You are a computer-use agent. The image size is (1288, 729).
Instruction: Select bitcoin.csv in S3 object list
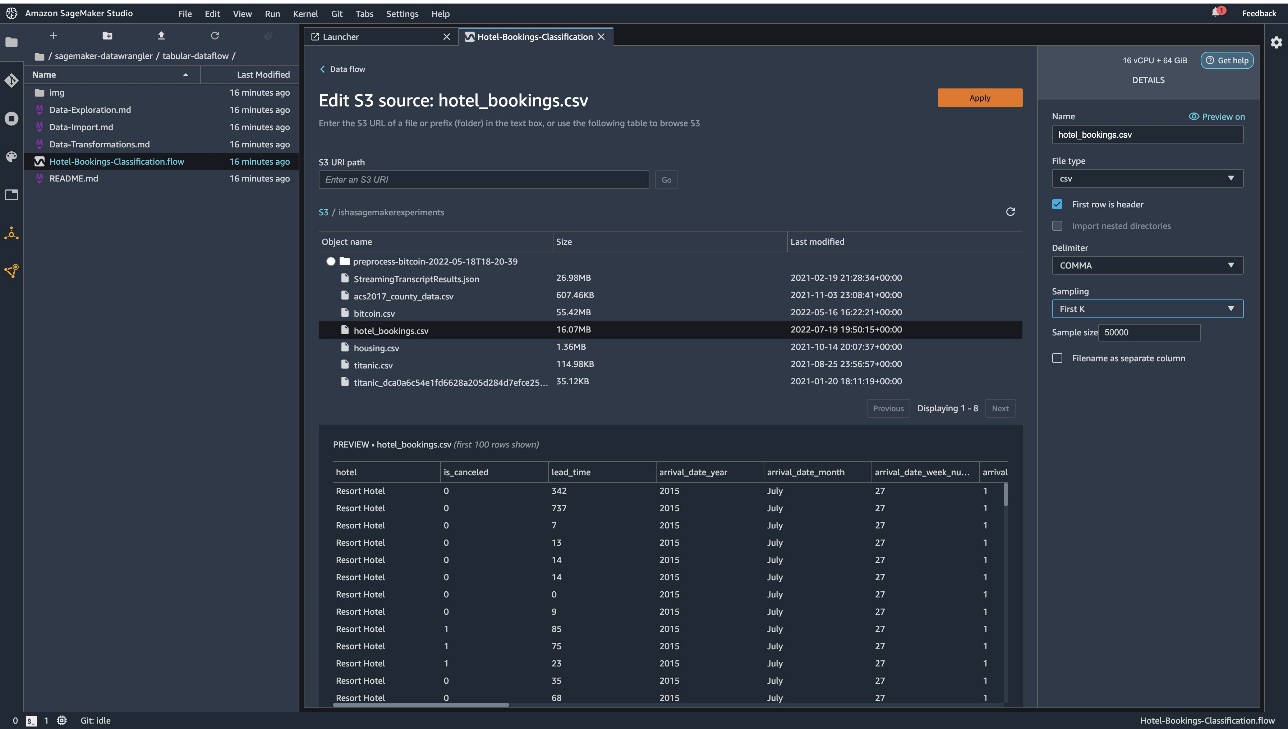(x=670, y=313)
